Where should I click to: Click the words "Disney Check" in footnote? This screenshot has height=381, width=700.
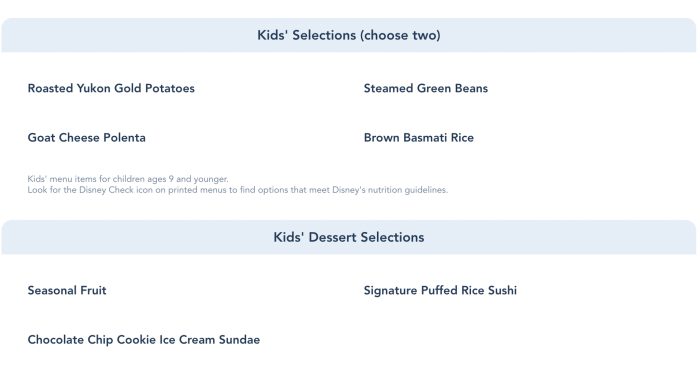point(106,190)
